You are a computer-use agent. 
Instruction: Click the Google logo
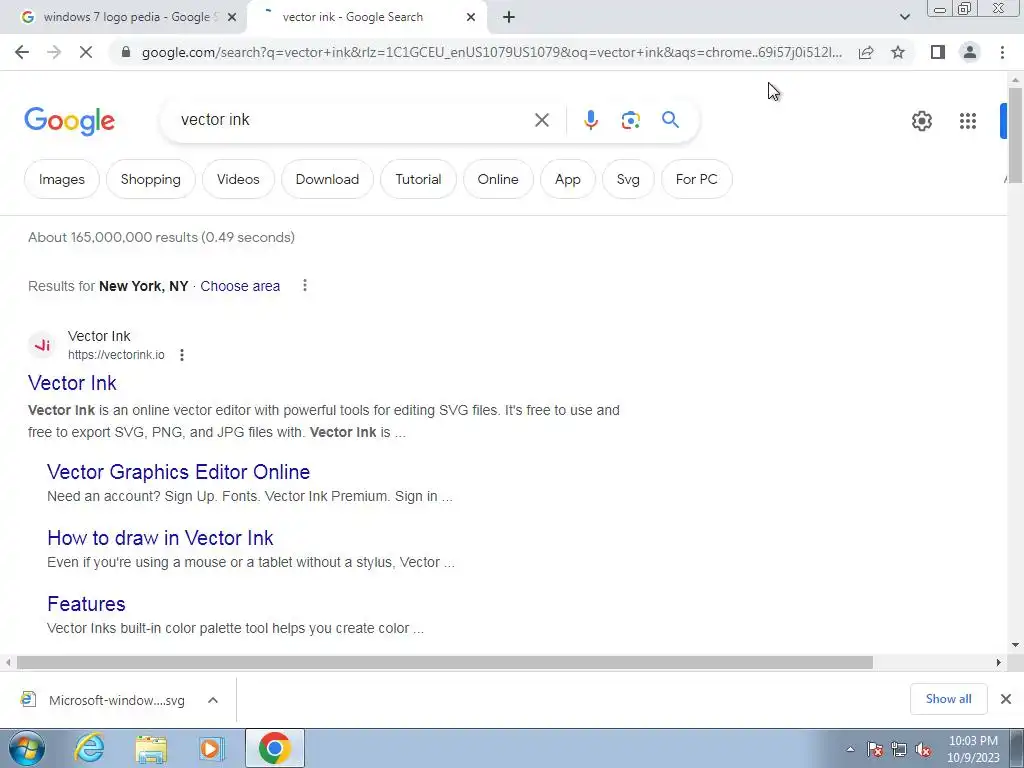tap(69, 121)
